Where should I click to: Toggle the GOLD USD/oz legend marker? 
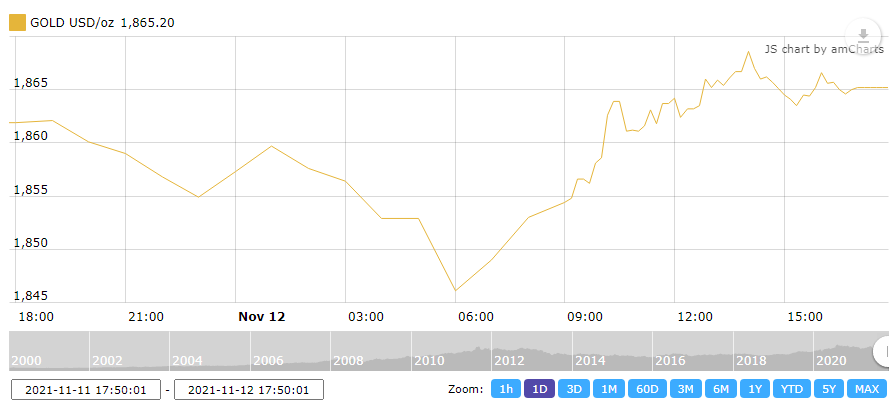click(16, 23)
